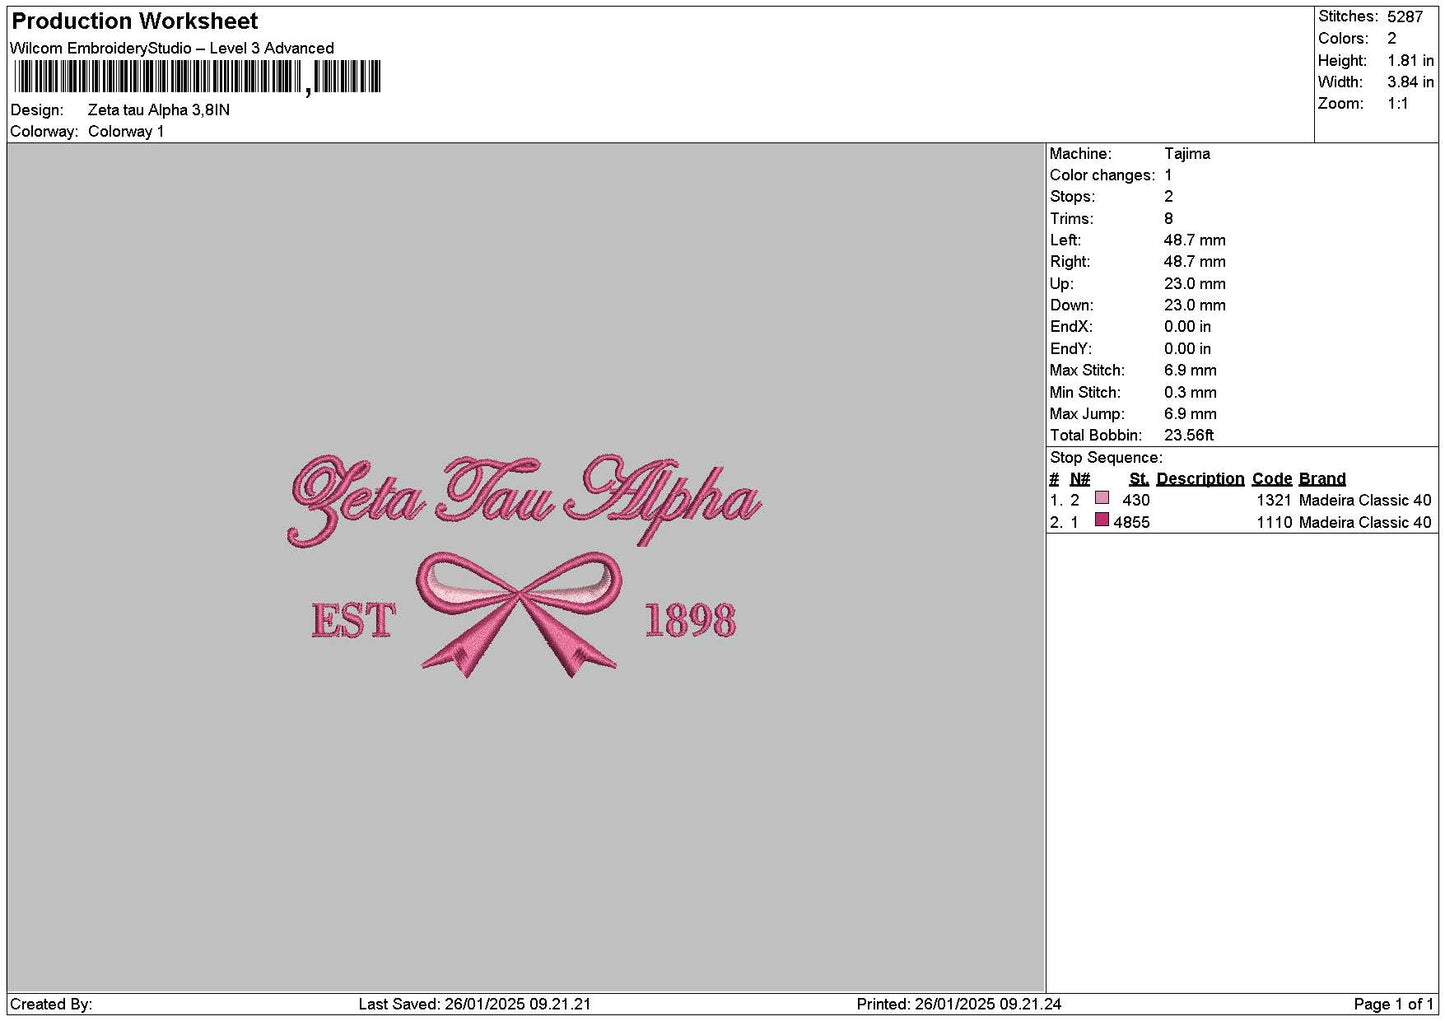The image size is (1445, 1021).
Task: Click the 'St.' column header
Action: click(1139, 479)
